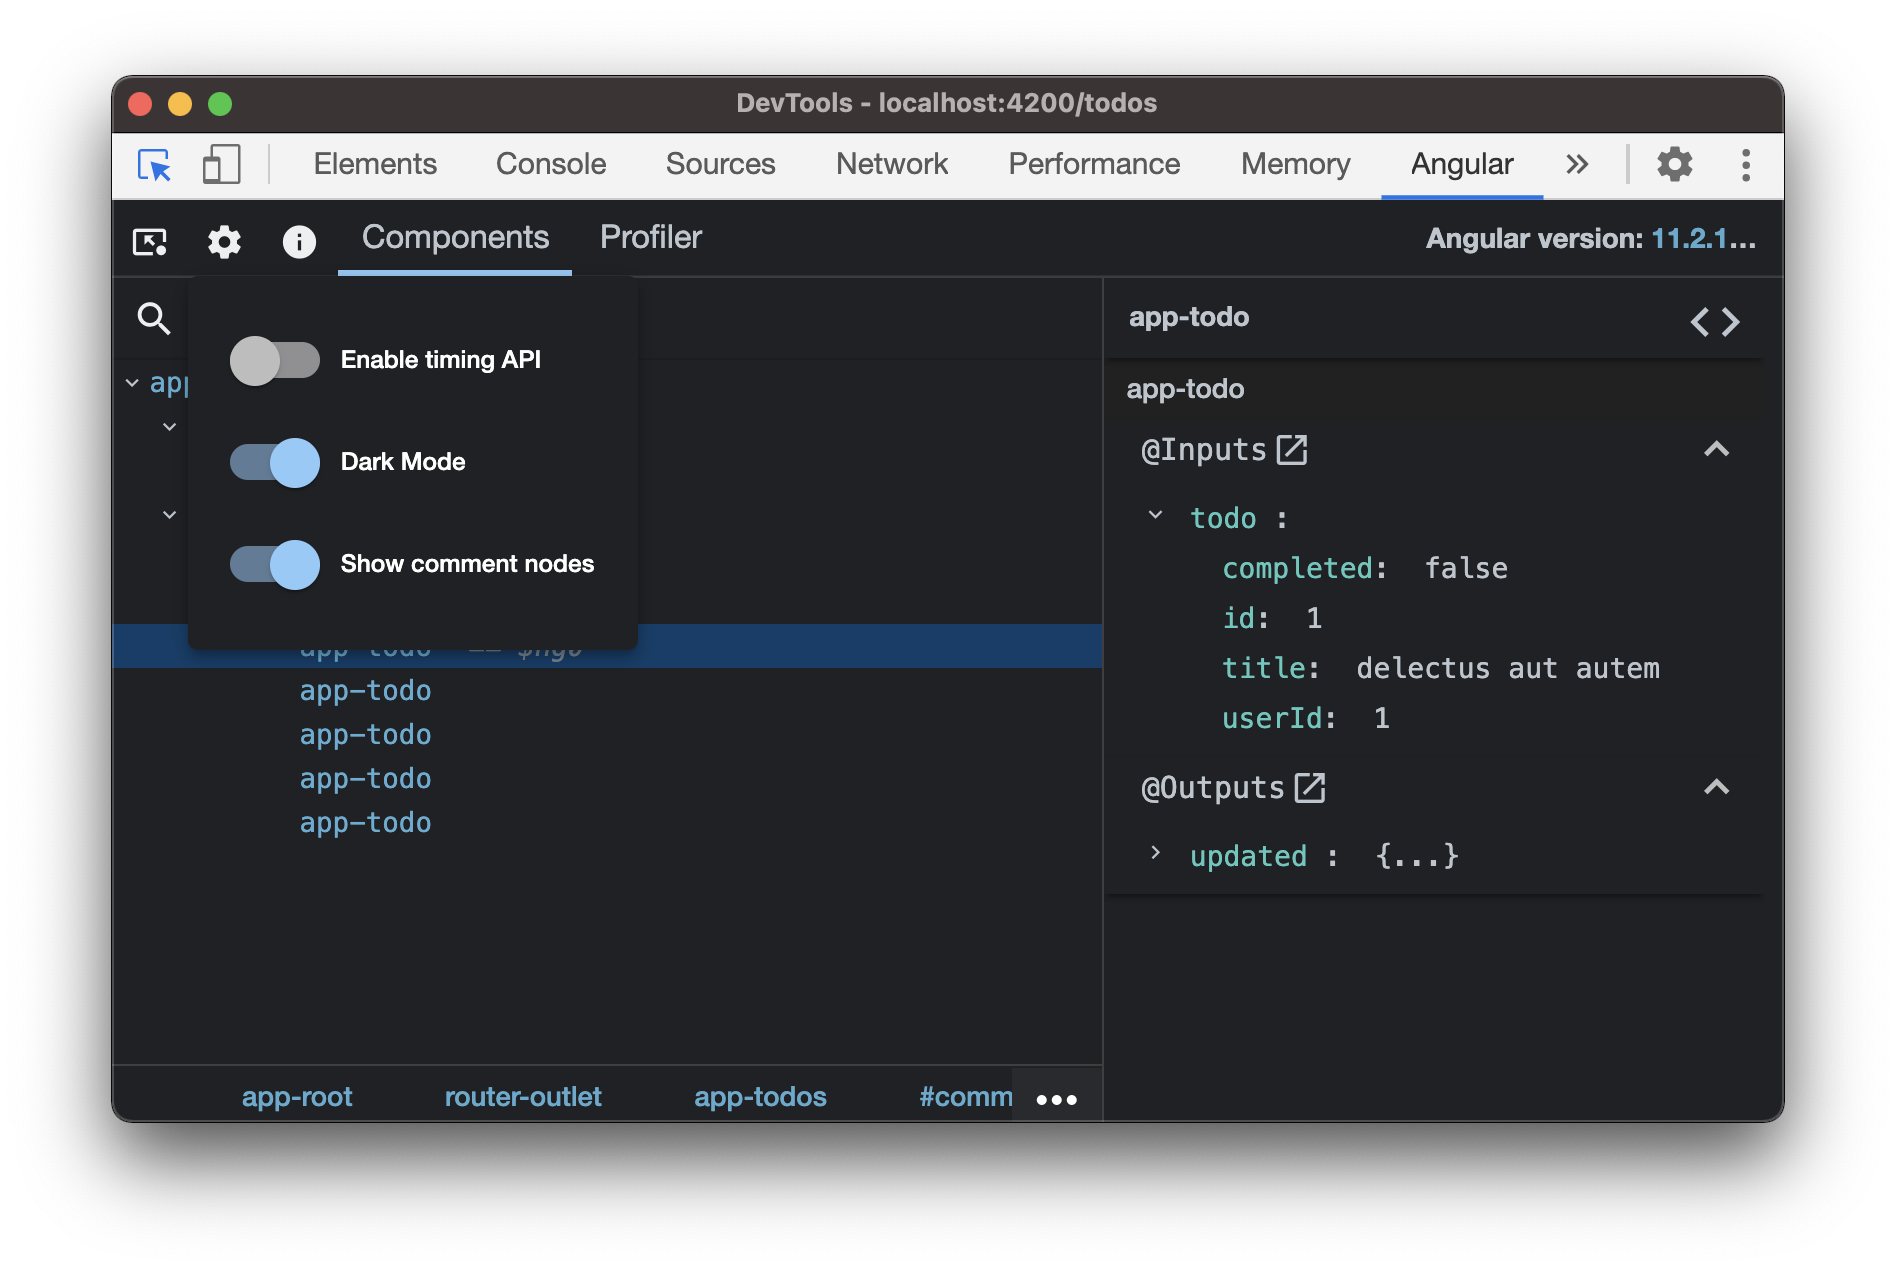Click the title value delectus aut autem
Screen dimensions: 1896x1270
tap(1507, 668)
